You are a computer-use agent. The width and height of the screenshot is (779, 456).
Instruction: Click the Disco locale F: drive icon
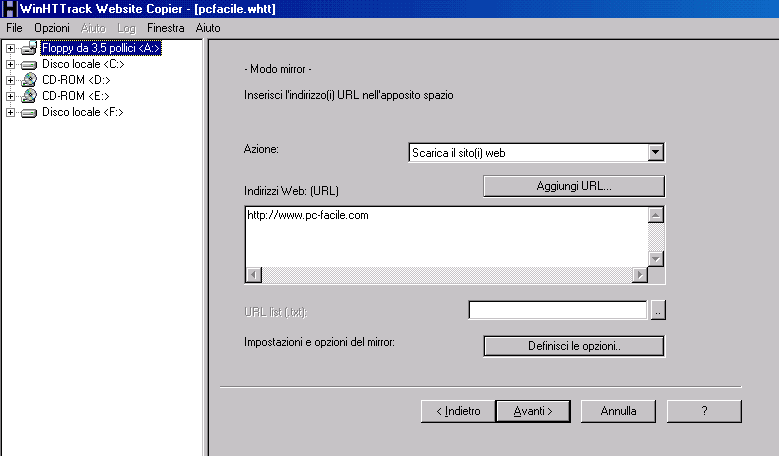29,112
